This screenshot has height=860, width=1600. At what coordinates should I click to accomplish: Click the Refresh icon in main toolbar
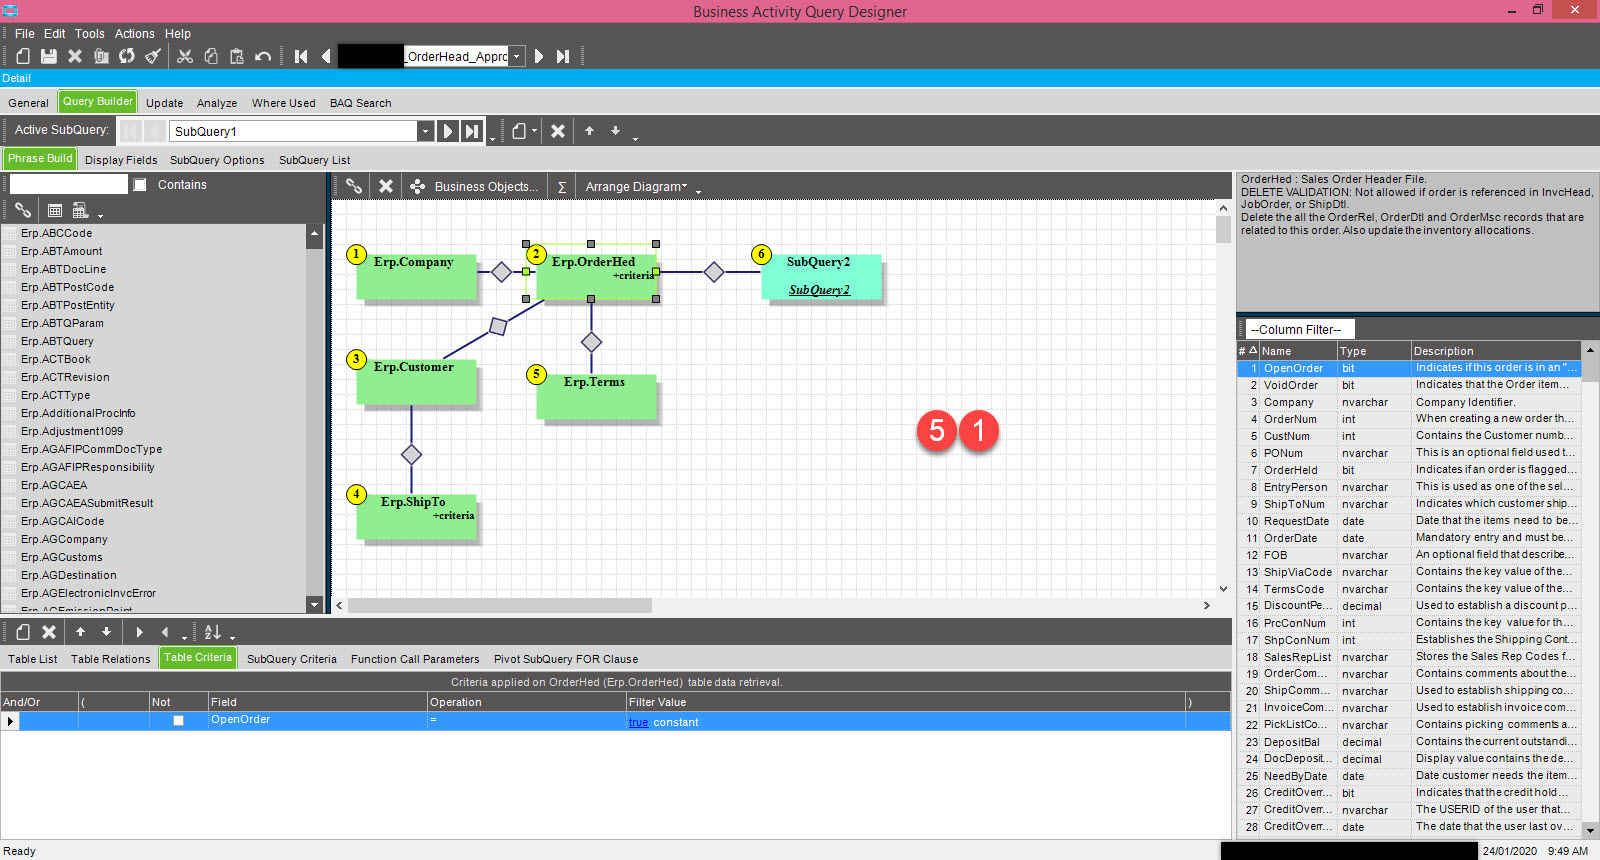pyautogui.click(x=127, y=56)
